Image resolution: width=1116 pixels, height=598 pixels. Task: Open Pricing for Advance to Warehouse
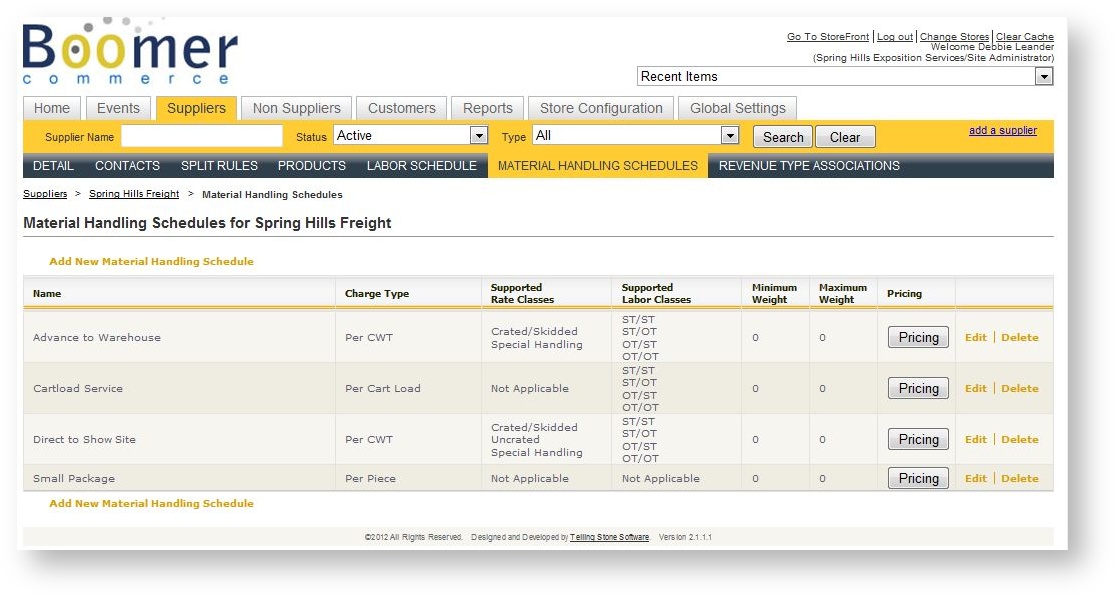pyautogui.click(x=917, y=337)
